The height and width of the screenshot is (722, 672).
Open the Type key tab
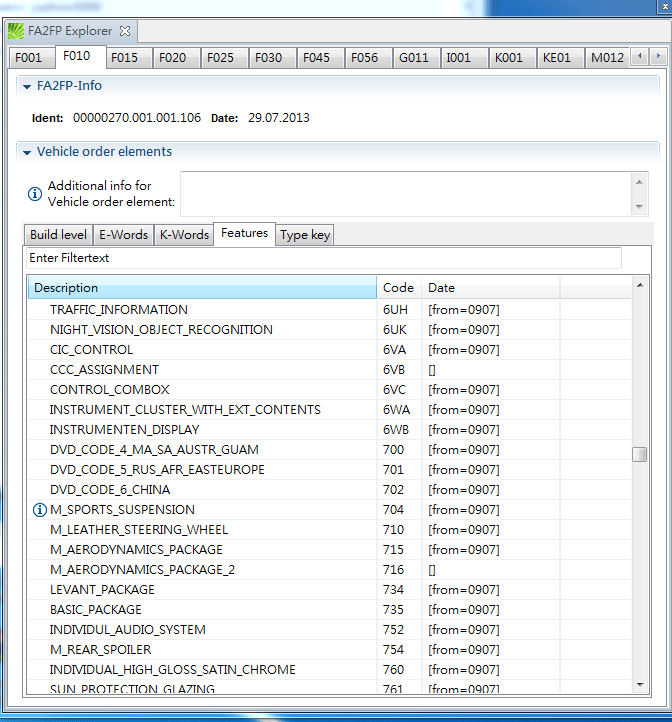pyautogui.click(x=305, y=235)
